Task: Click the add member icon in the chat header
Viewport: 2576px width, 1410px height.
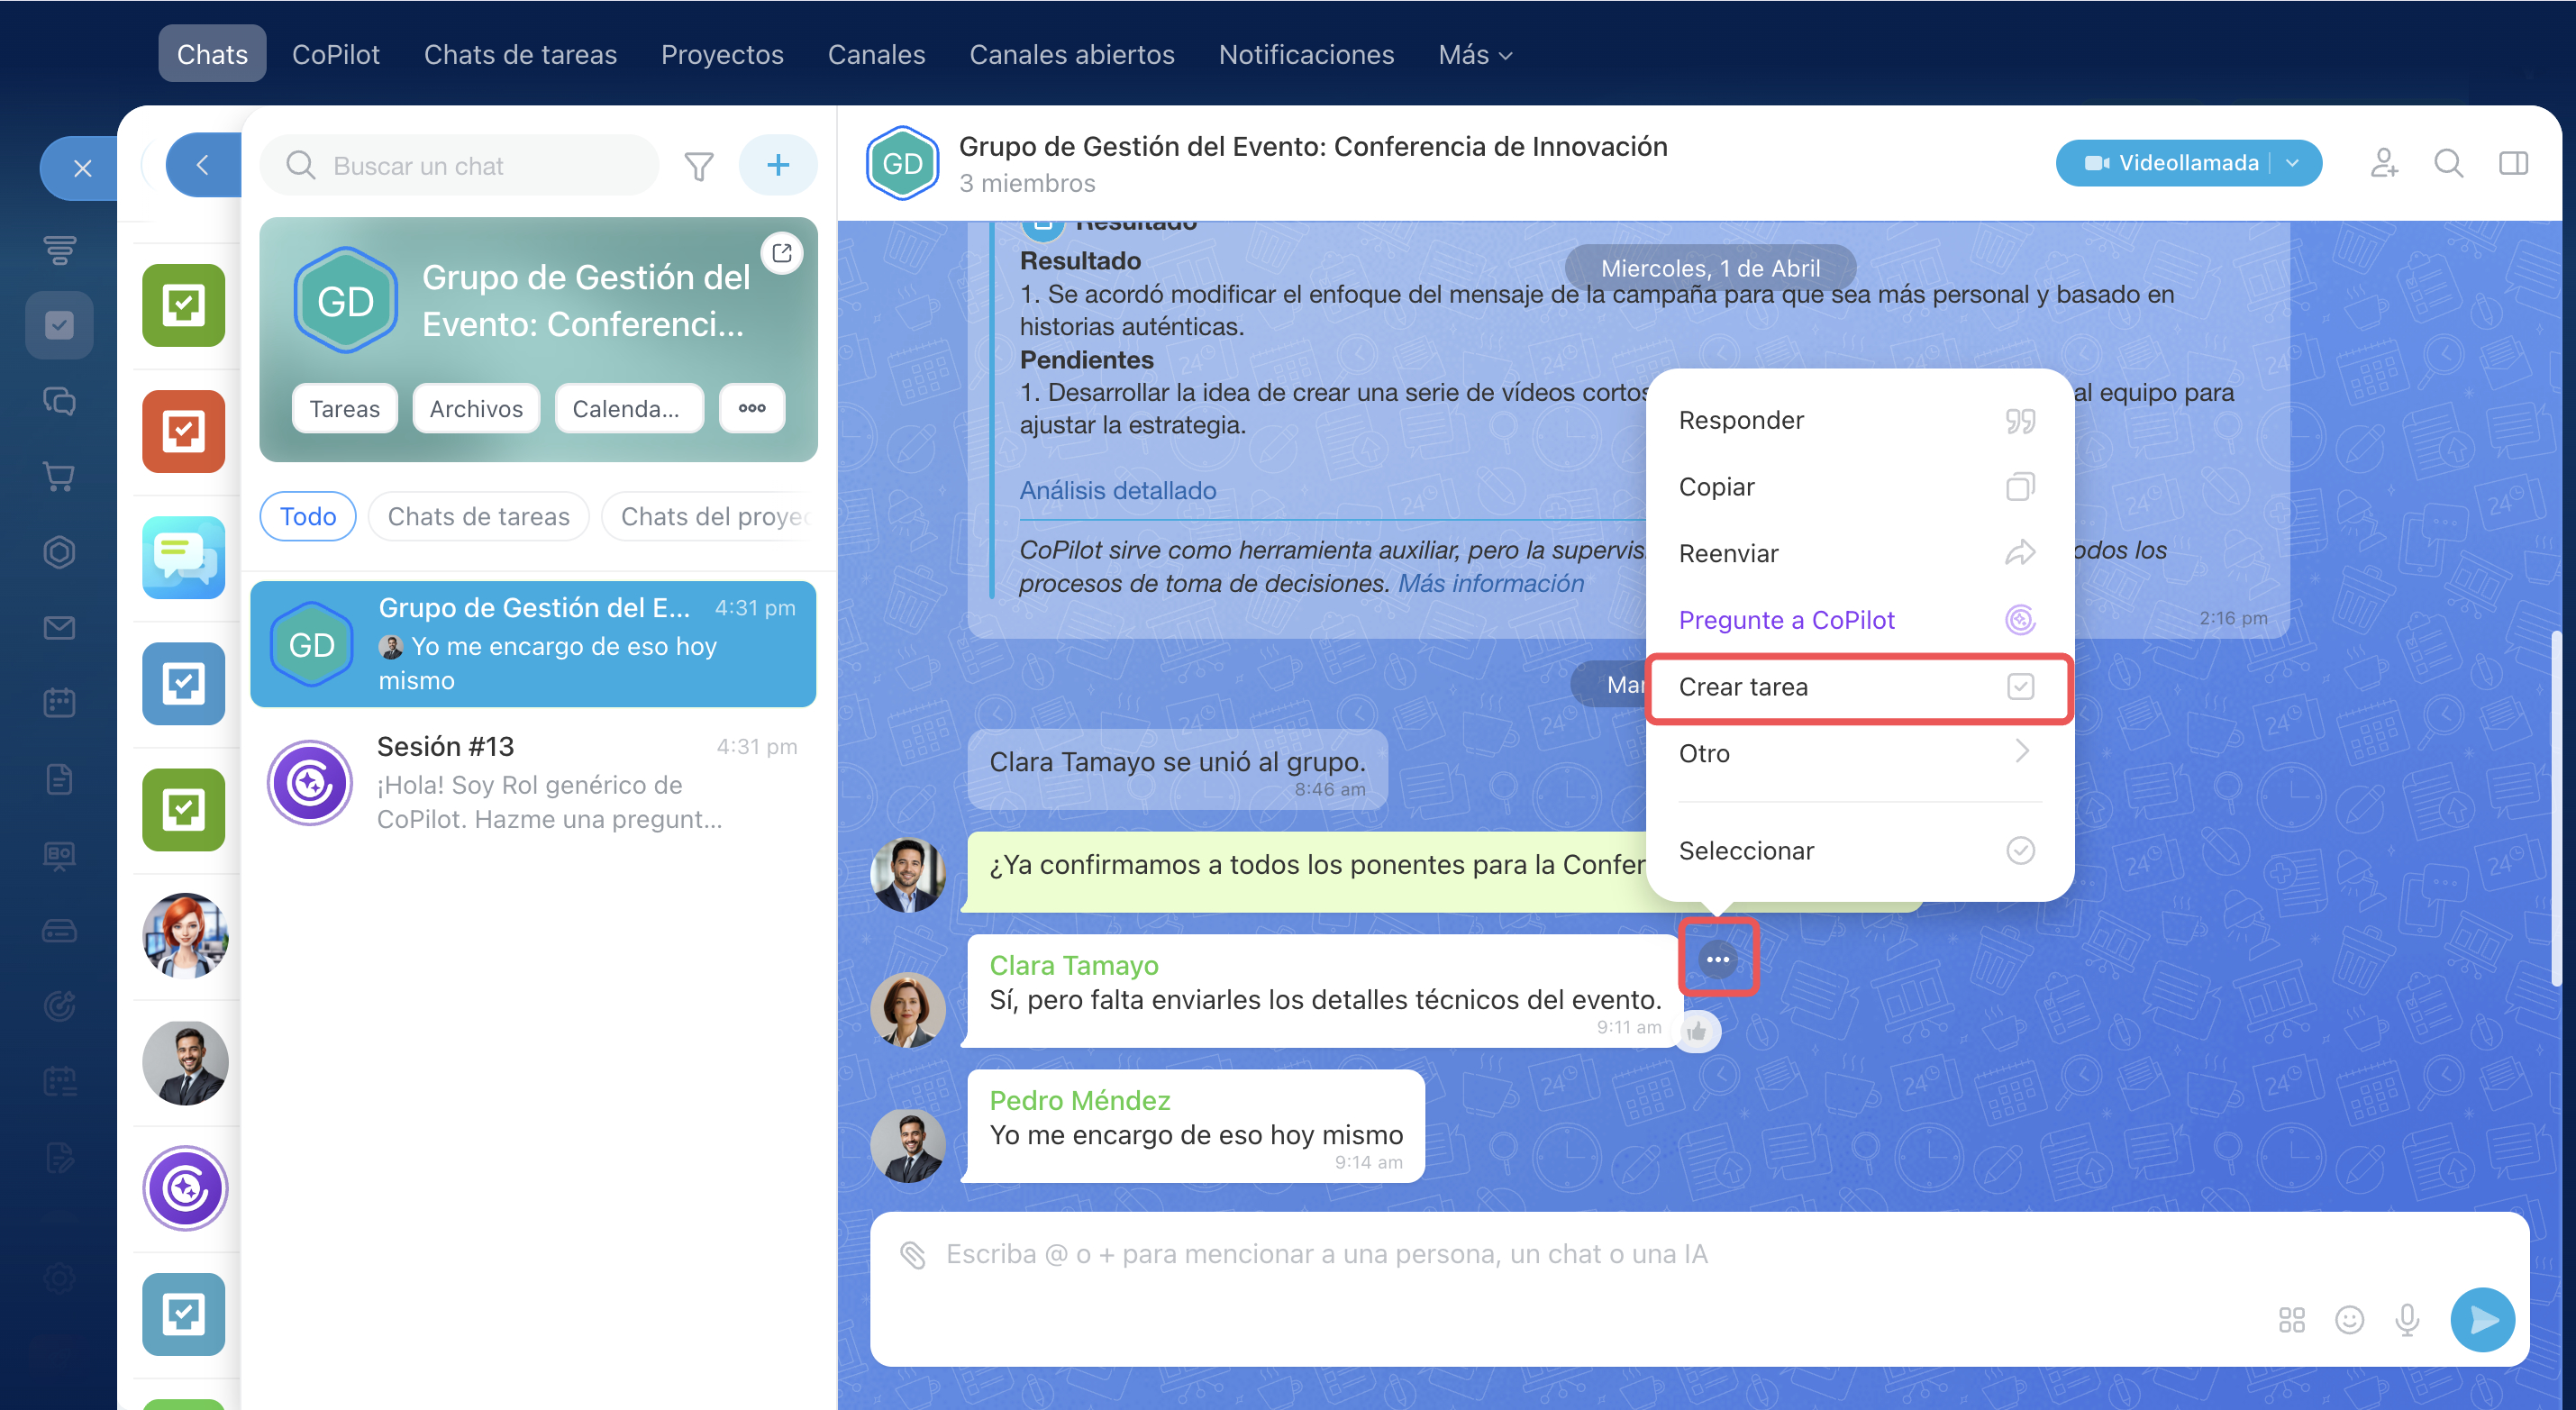Action: tap(2385, 163)
